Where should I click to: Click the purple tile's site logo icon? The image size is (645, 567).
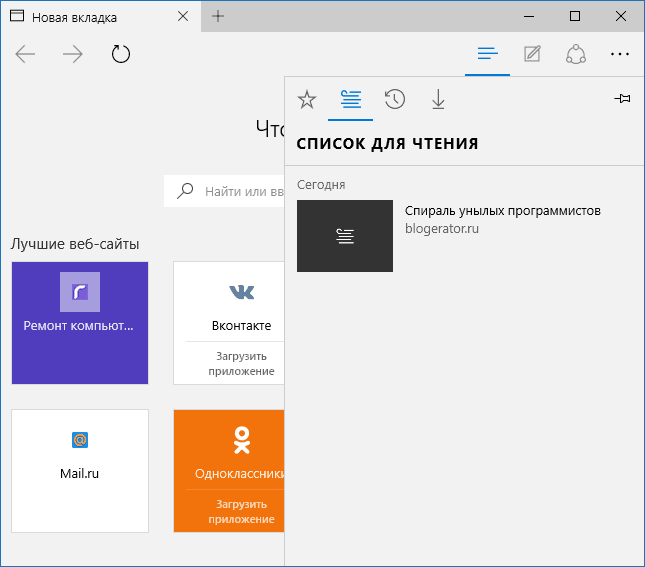pos(80,292)
